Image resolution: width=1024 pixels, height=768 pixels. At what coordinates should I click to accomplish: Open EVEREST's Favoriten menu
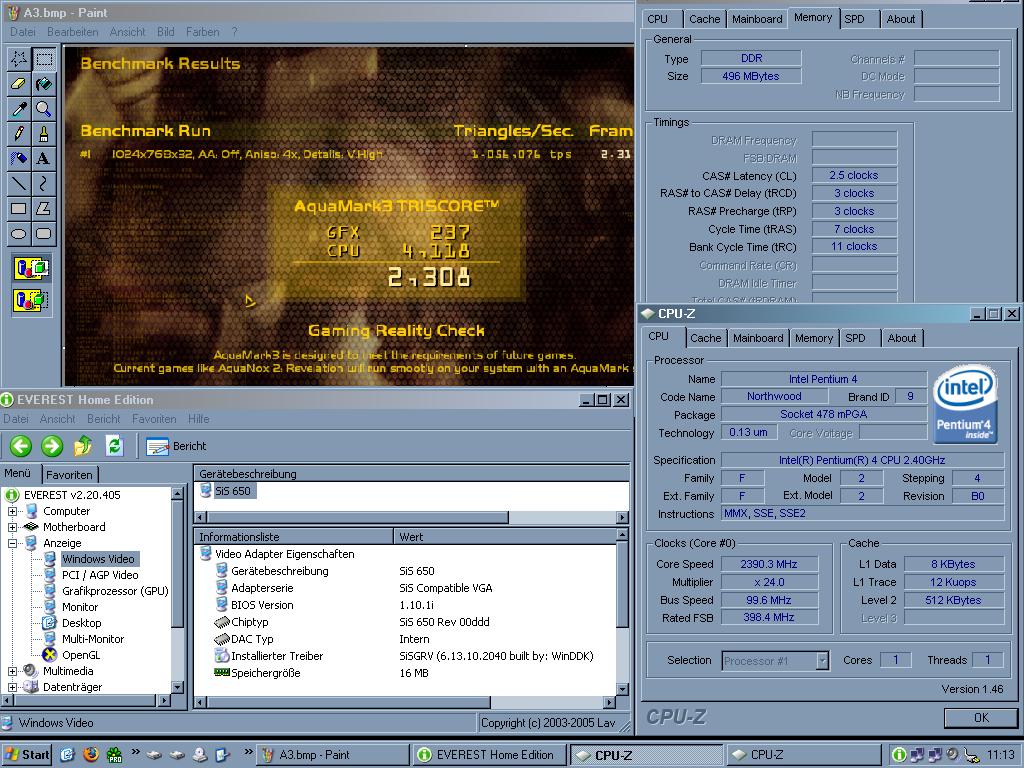point(154,419)
